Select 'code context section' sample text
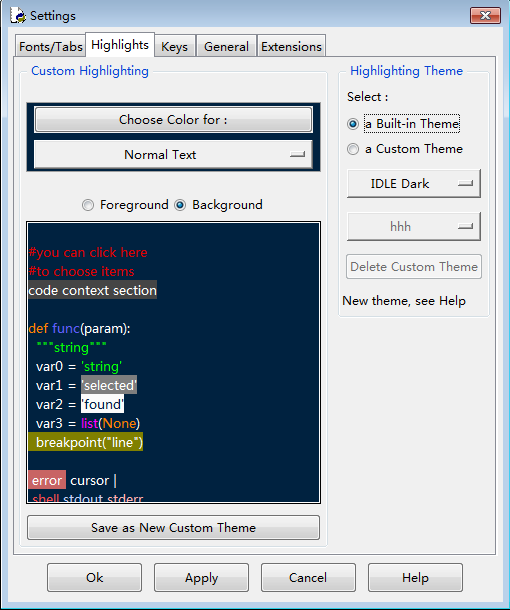Screen dimensions: 510x610 click(93, 290)
